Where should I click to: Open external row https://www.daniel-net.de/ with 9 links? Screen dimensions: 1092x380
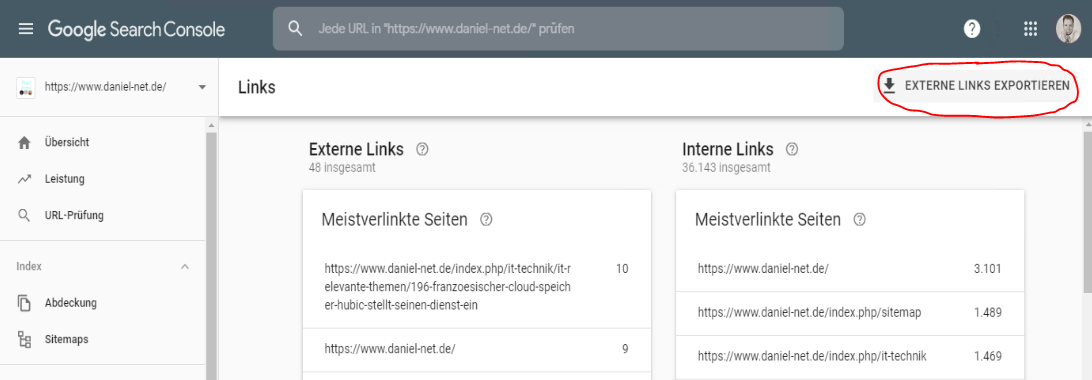[x=477, y=350]
